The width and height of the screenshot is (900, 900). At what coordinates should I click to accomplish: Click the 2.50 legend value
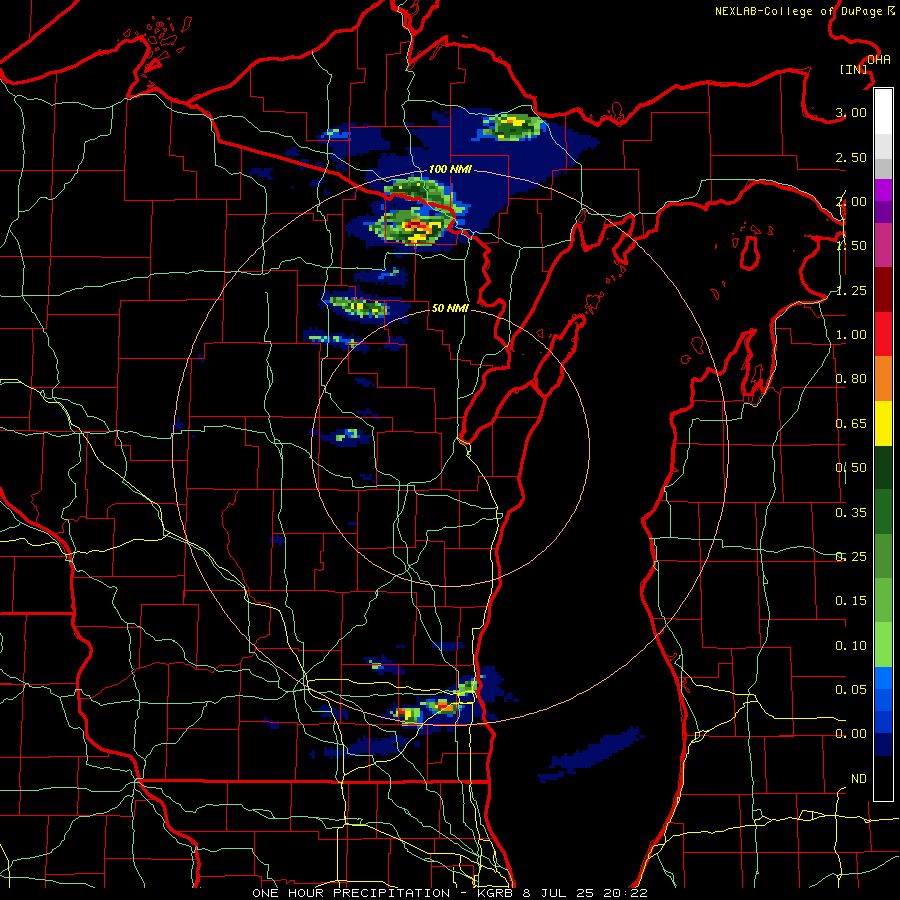tap(851, 157)
